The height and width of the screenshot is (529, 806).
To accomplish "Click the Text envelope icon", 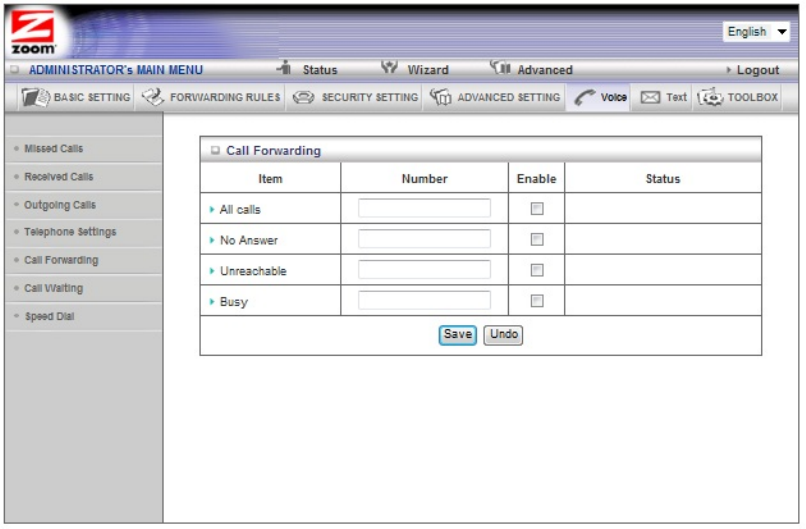I will pos(650,97).
